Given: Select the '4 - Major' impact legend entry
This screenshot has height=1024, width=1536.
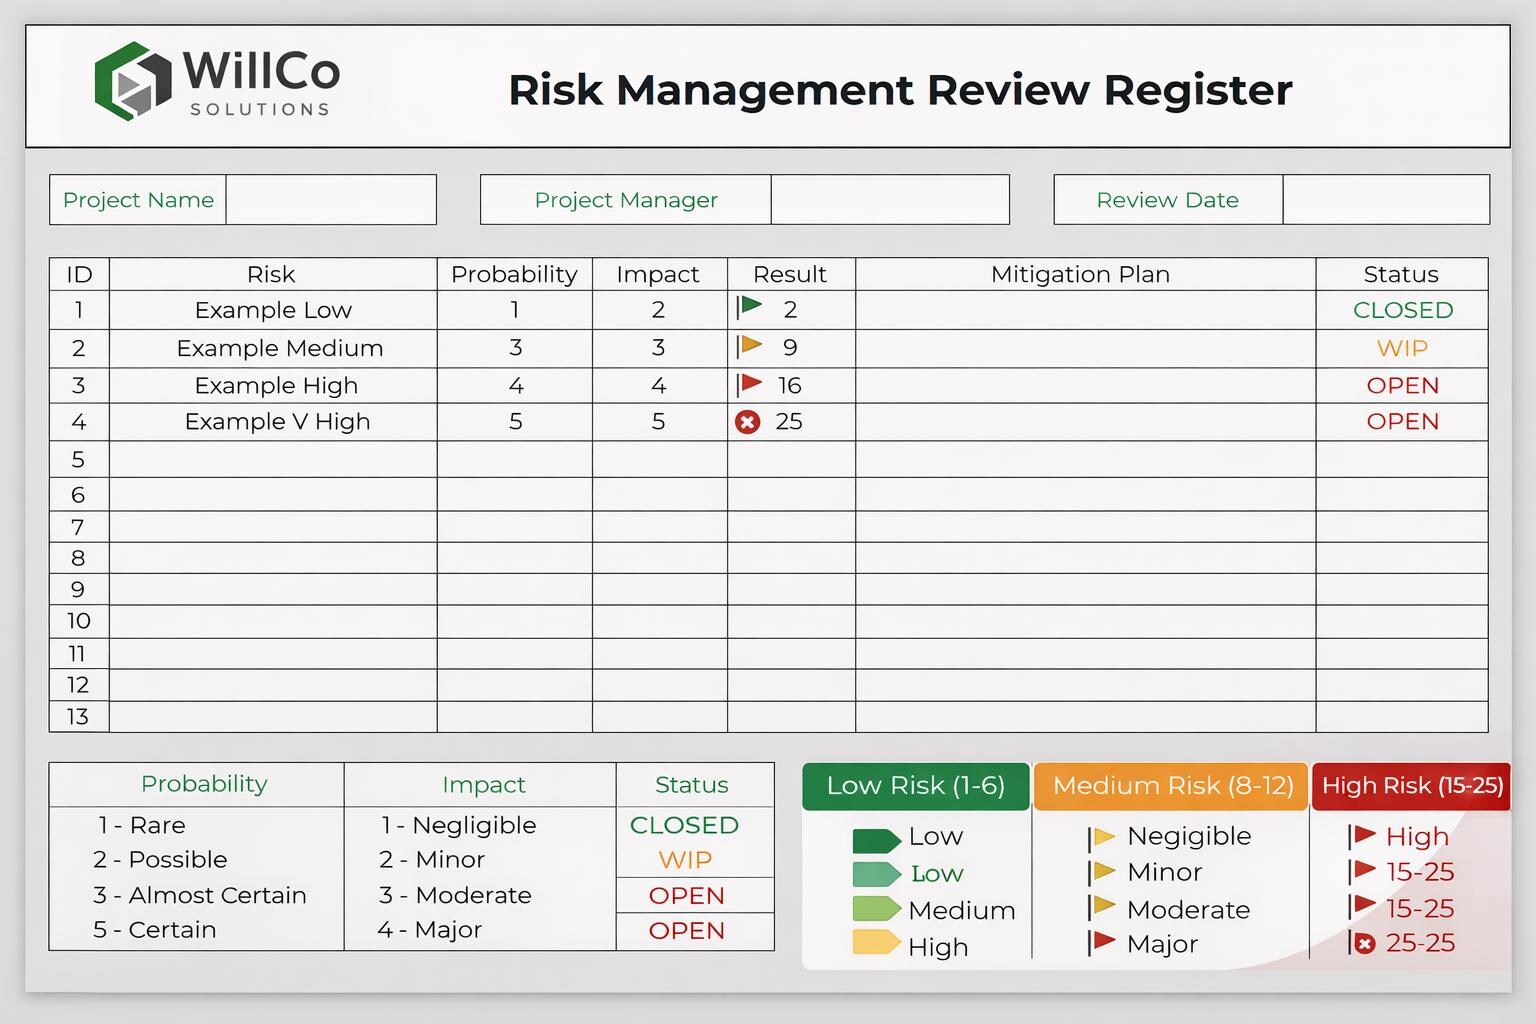Looking at the screenshot, I should point(430,930).
